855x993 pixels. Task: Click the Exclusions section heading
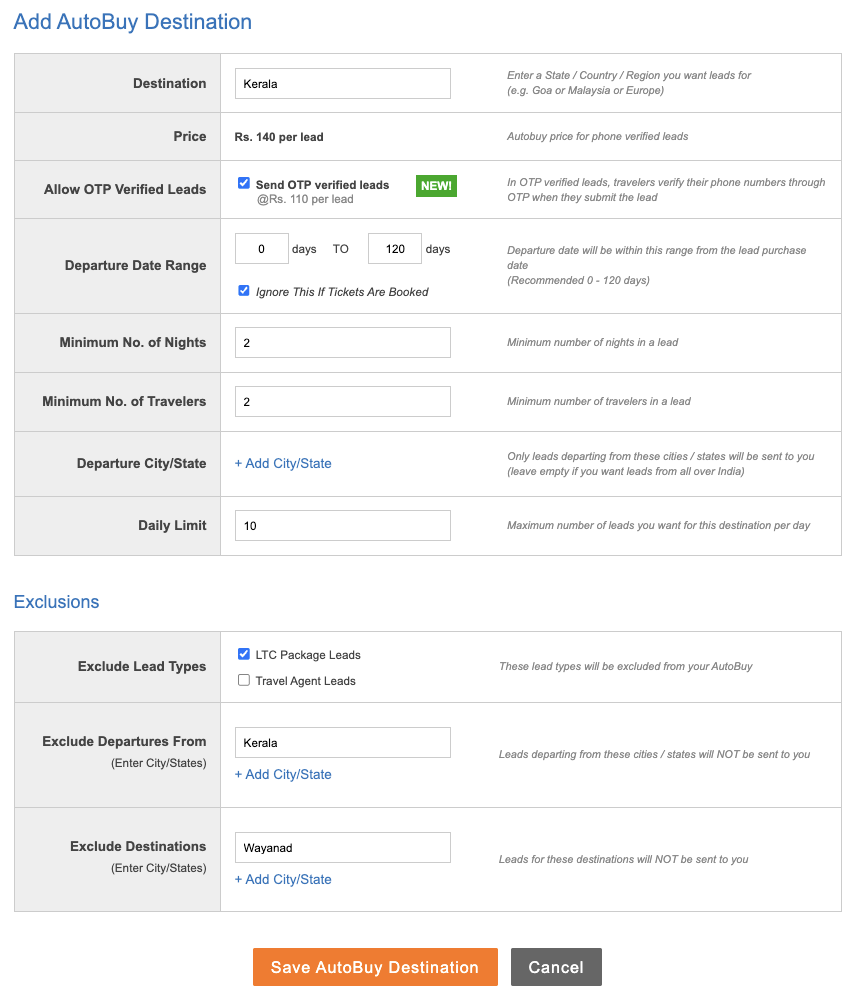[x=57, y=602]
